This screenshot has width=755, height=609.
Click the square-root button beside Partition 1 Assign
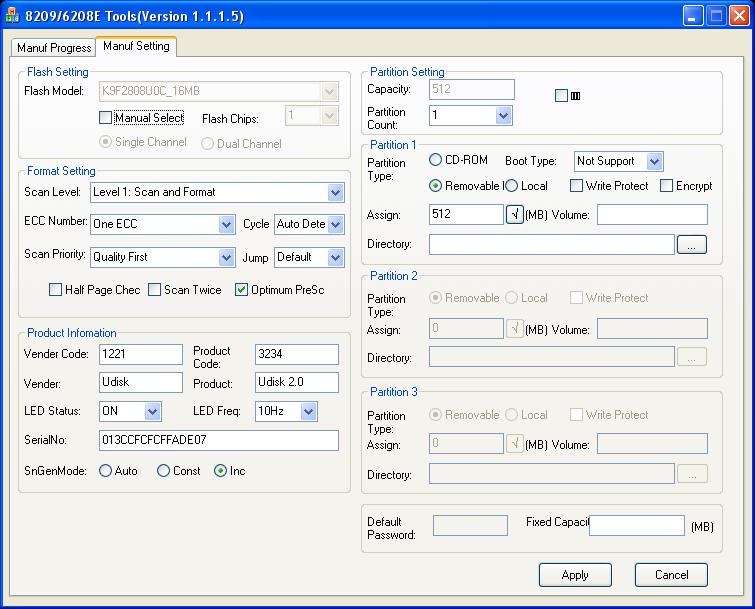tap(515, 214)
